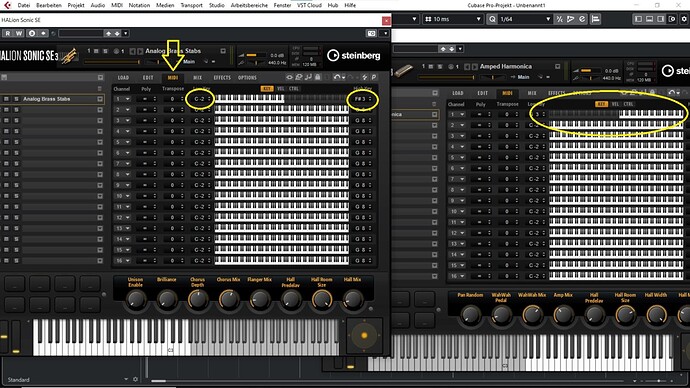The height and width of the screenshot is (388, 690).
Task: Click the Hall Room Size knob in front window
Action: [322, 299]
